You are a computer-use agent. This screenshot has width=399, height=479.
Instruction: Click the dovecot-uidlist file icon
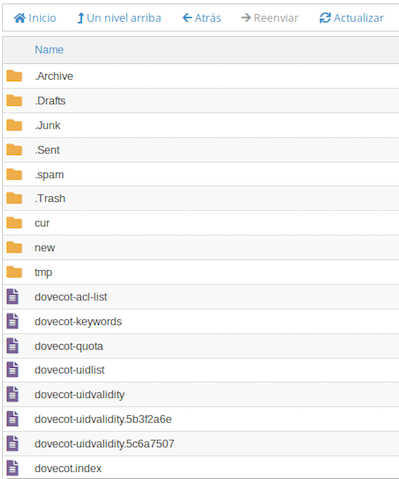pyautogui.click(x=13, y=370)
